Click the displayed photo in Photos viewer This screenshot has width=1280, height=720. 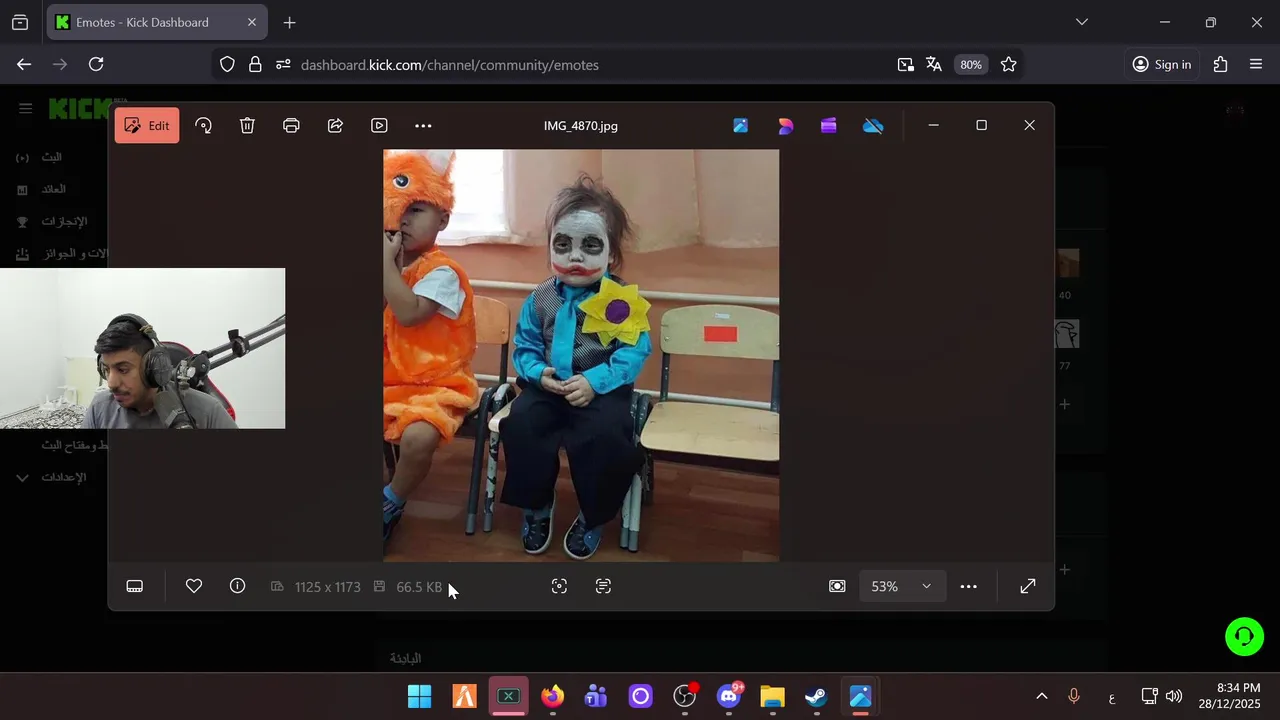click(x=581, y=355)
